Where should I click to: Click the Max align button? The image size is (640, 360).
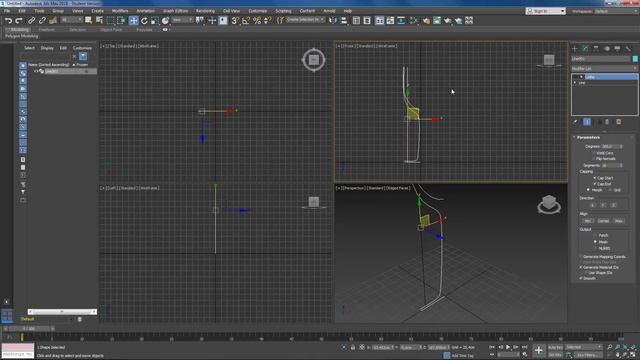[x=618, y=221]
